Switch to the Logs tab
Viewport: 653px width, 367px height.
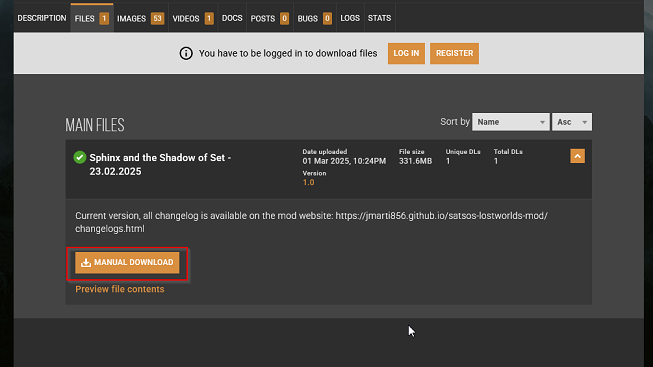click(350, 18)
